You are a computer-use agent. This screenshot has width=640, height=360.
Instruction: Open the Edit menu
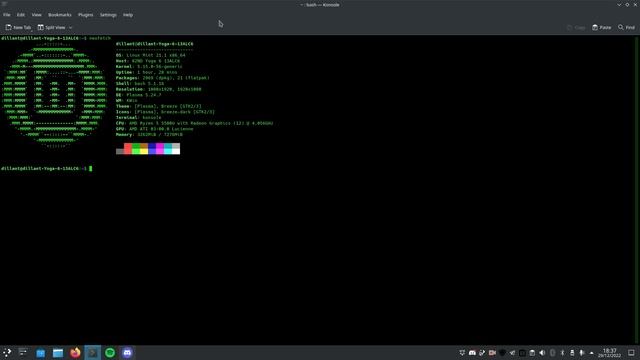click(21, 15)
